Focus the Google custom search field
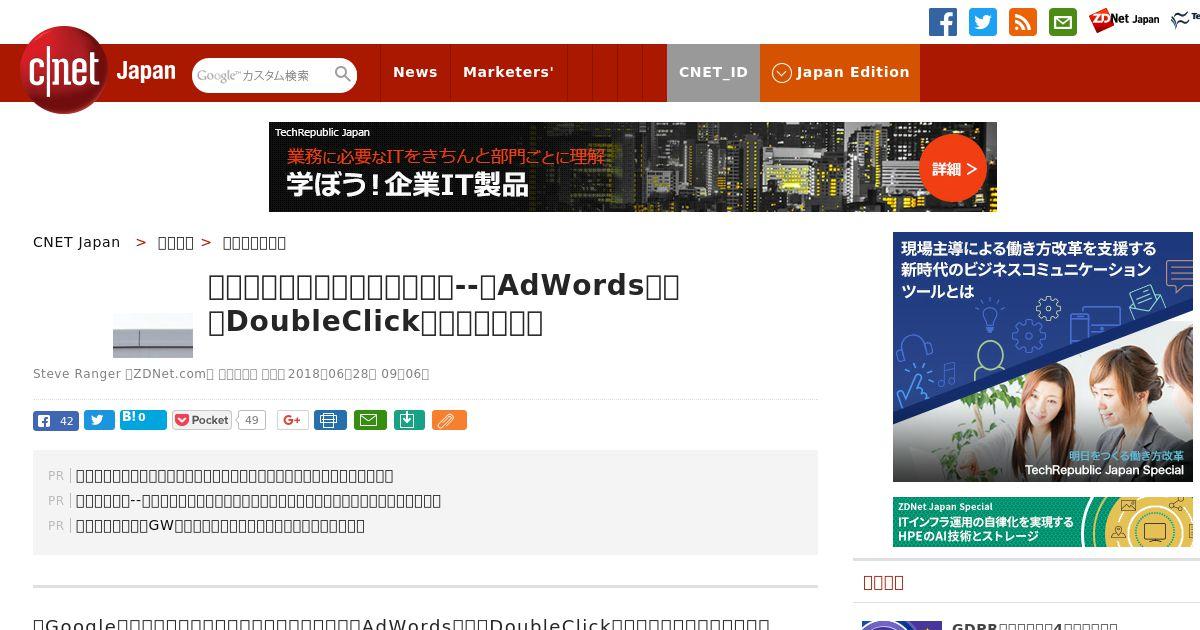Screen dimensions: 1200x630 pyautogui.click(x=262, y=75)
